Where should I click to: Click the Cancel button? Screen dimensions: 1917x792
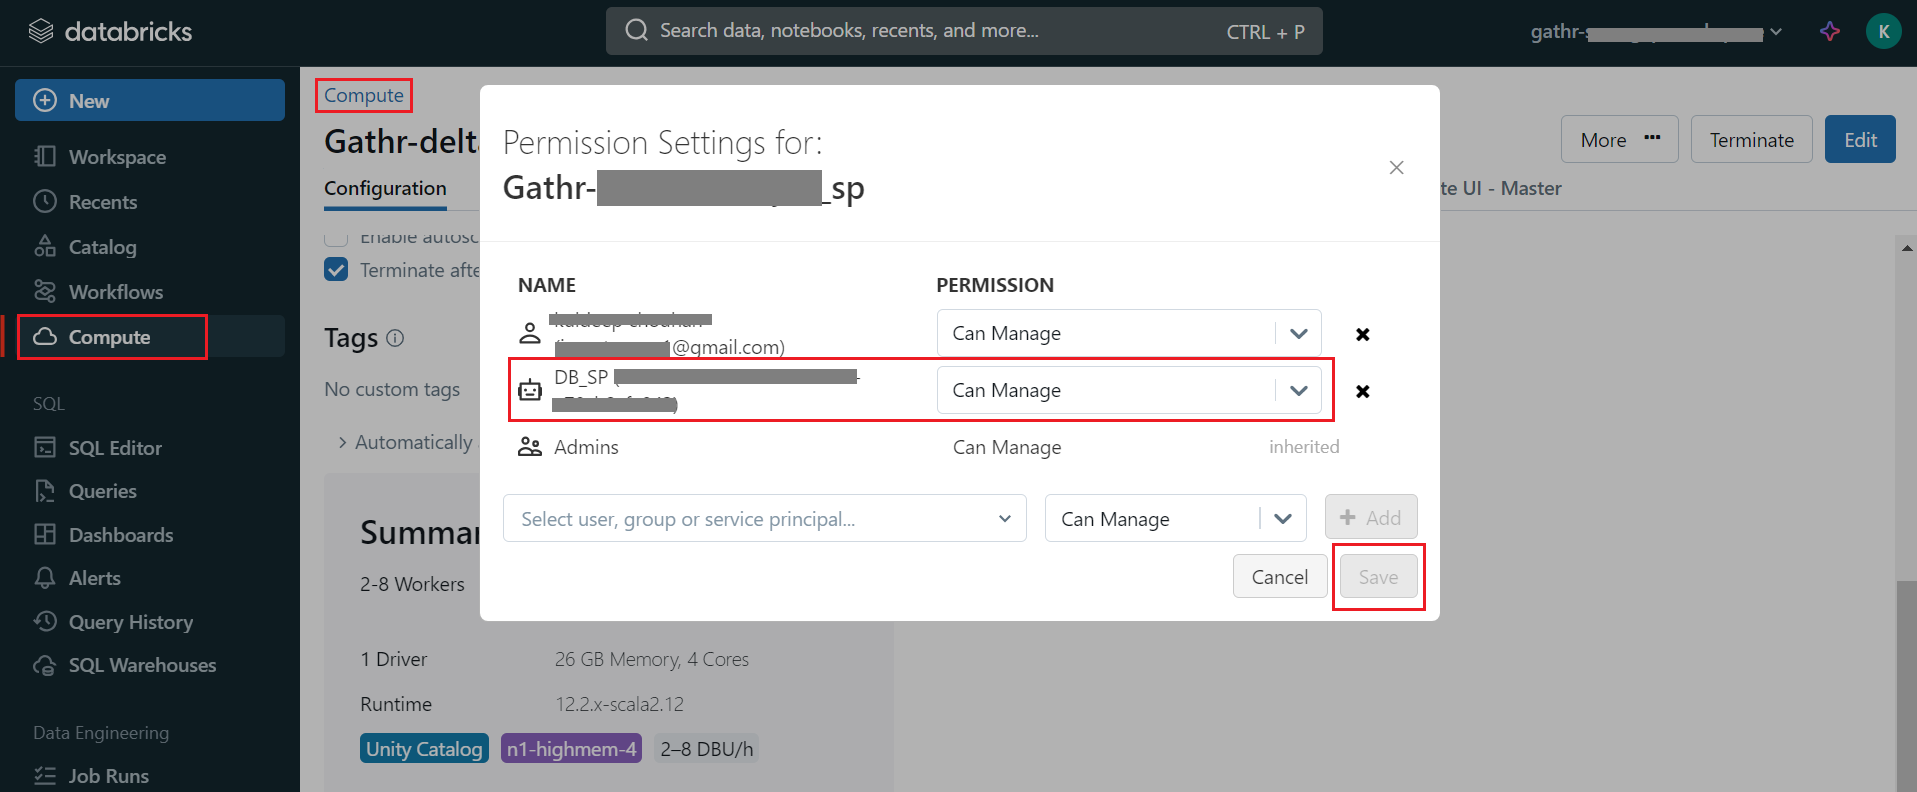1280,576
